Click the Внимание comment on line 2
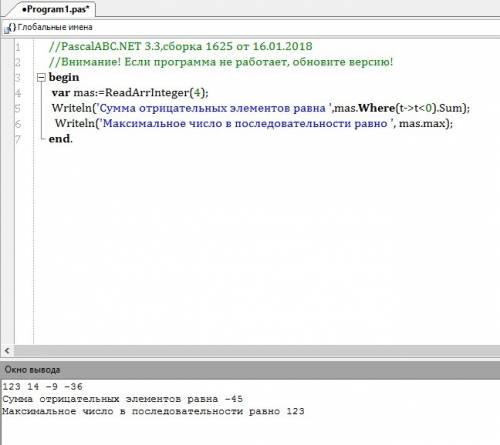 [x=221, y=62]
